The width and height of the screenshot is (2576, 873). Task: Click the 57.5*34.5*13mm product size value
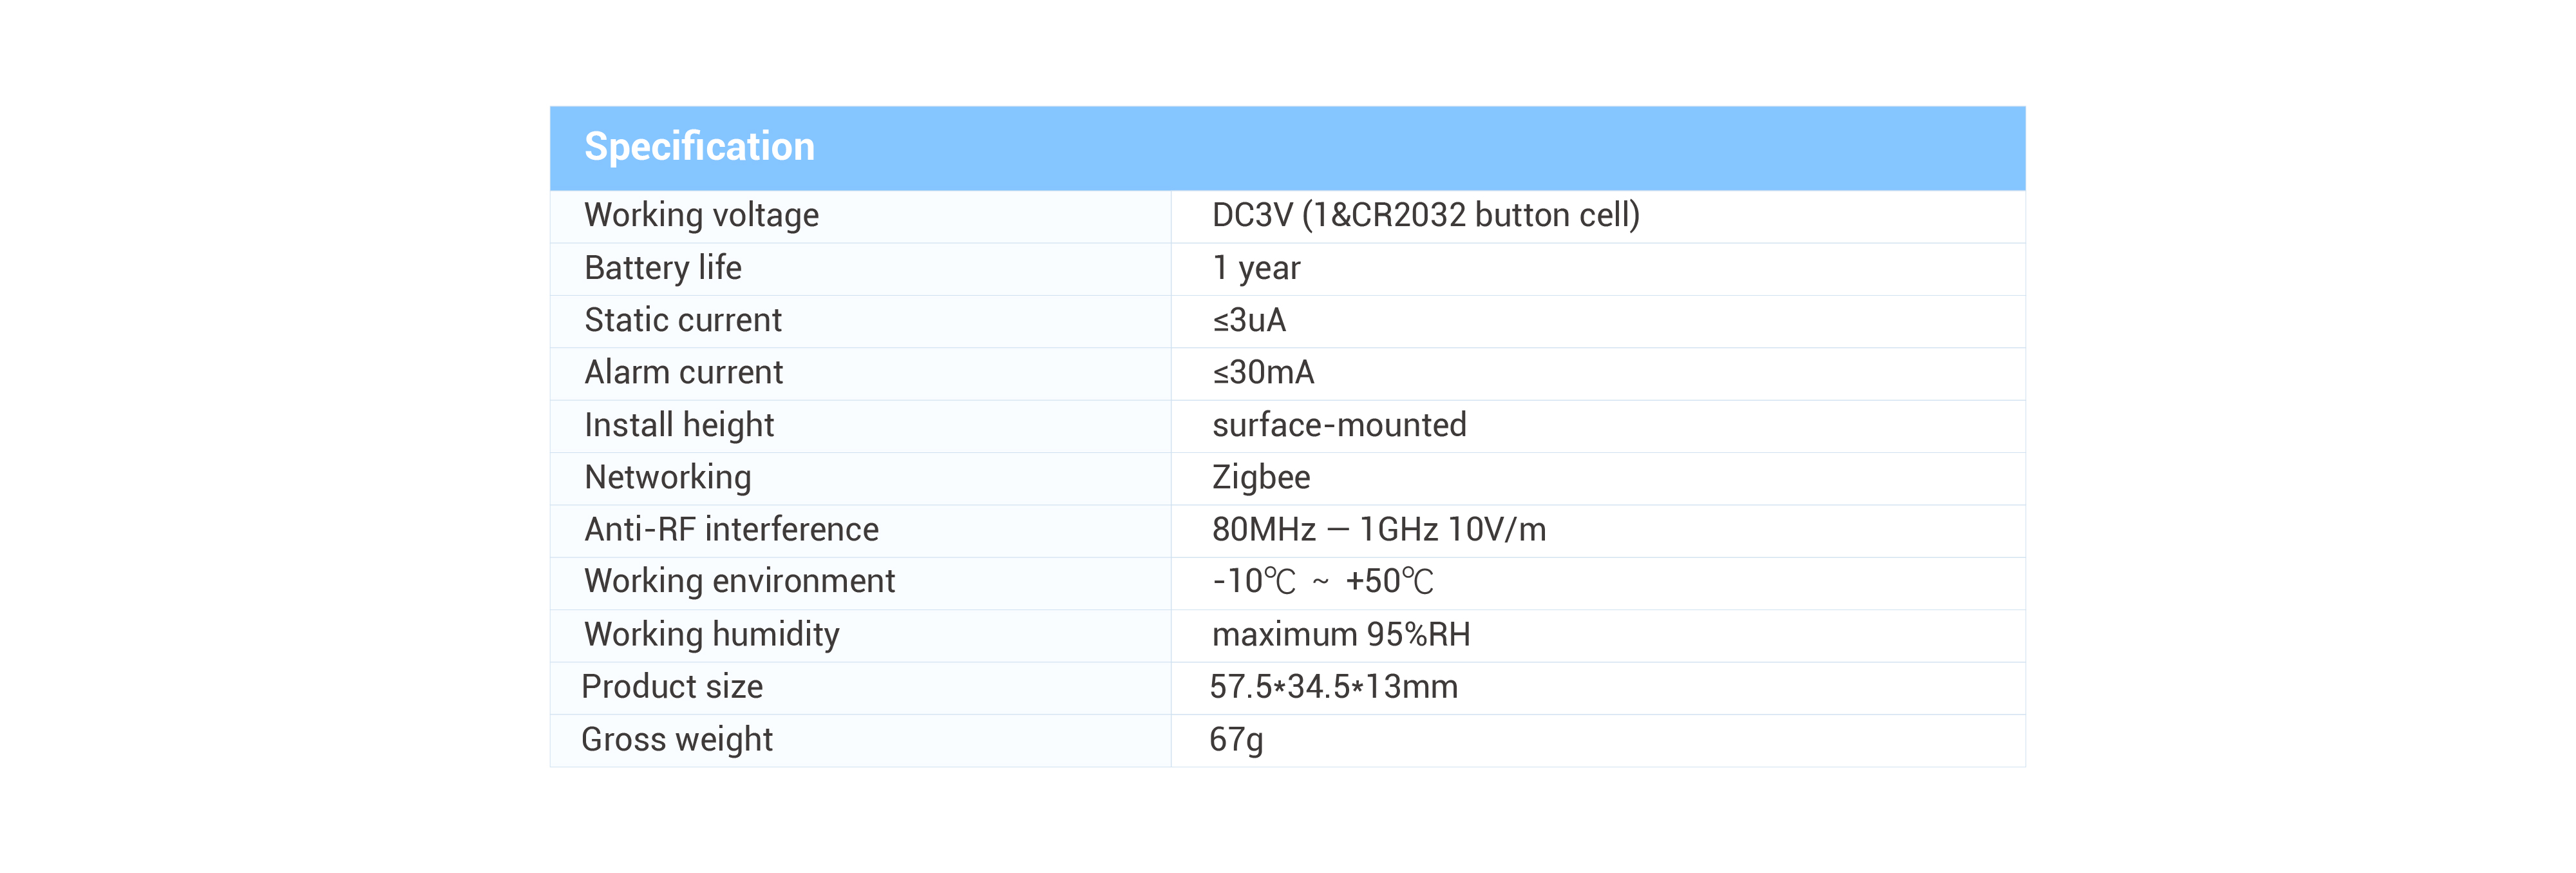point(1333,687)
